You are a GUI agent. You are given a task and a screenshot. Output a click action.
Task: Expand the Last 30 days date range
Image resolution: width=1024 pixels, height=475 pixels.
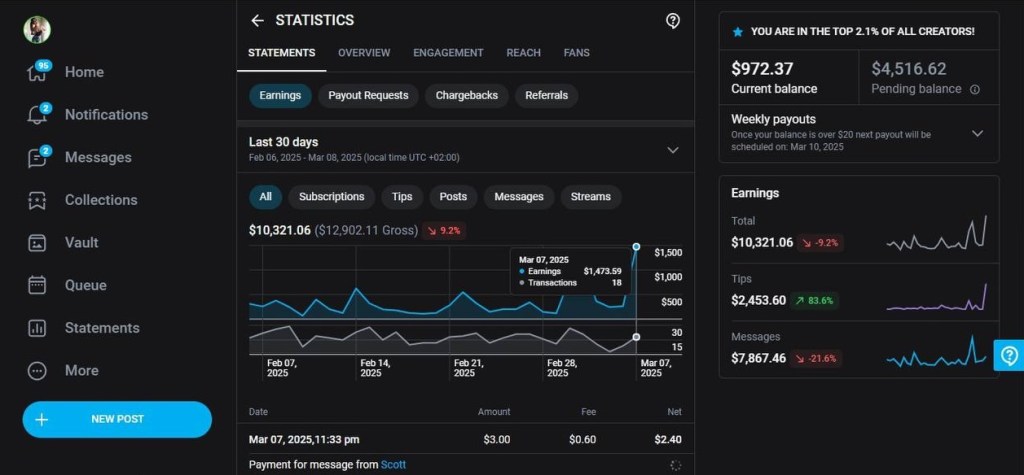click(673, 149)
